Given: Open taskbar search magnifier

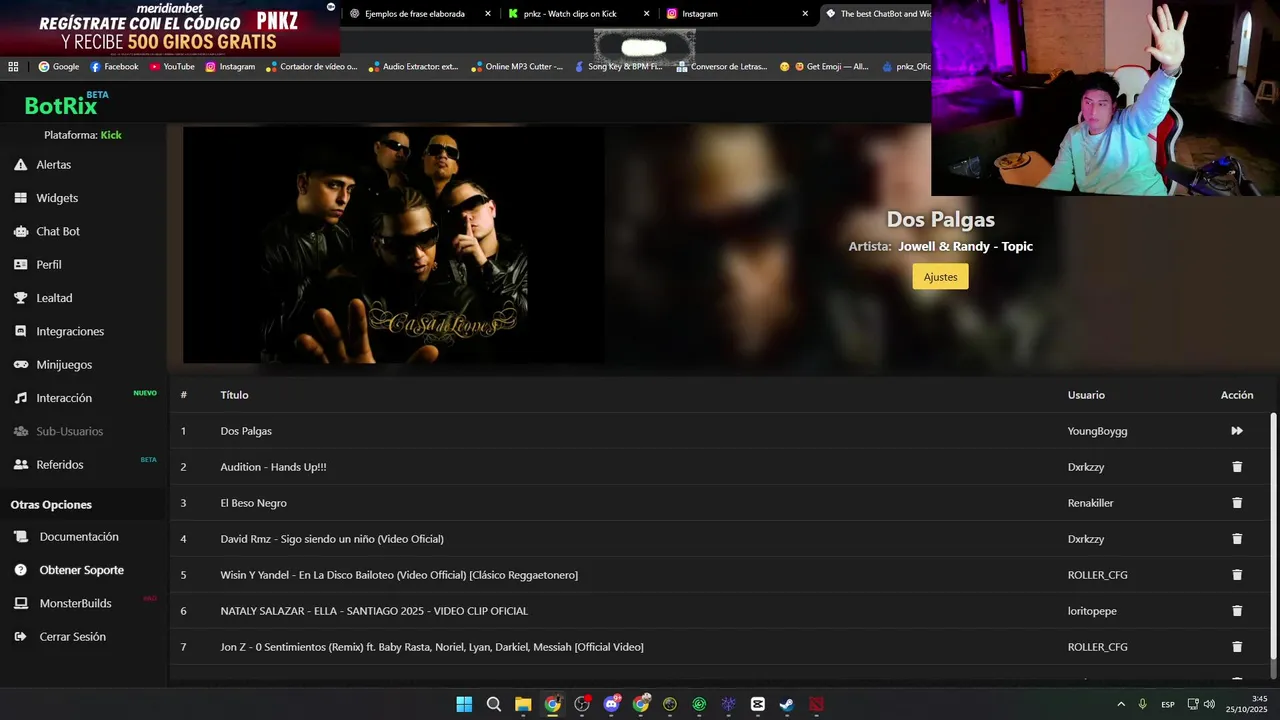Looking at the screenshot, I should point(494,704).
